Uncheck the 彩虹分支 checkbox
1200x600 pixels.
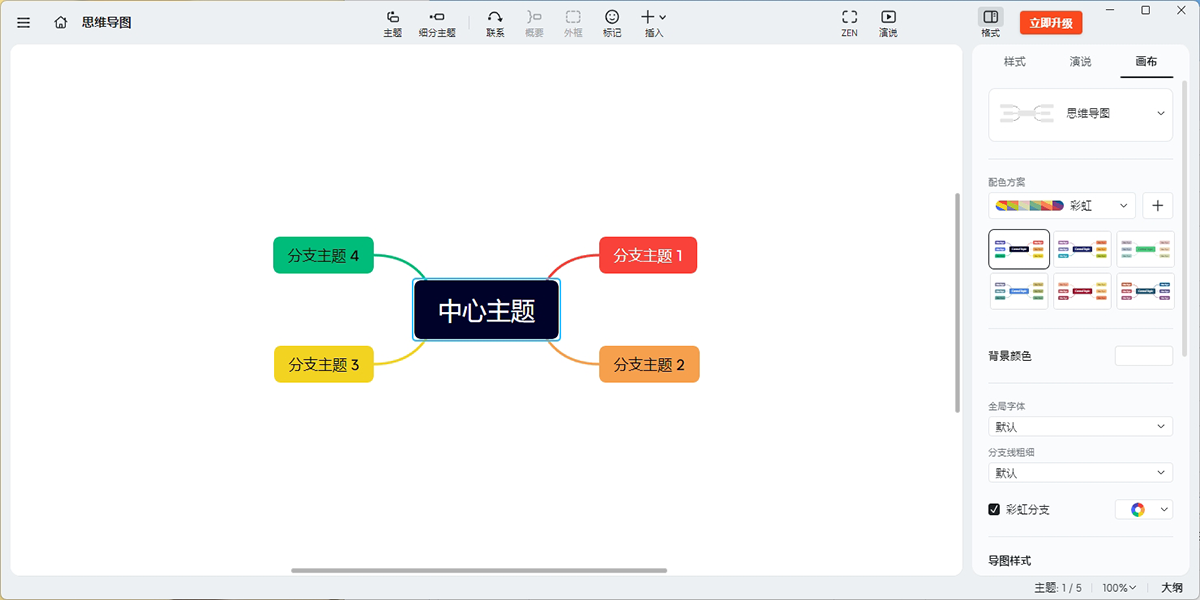[x=994, y=509]
